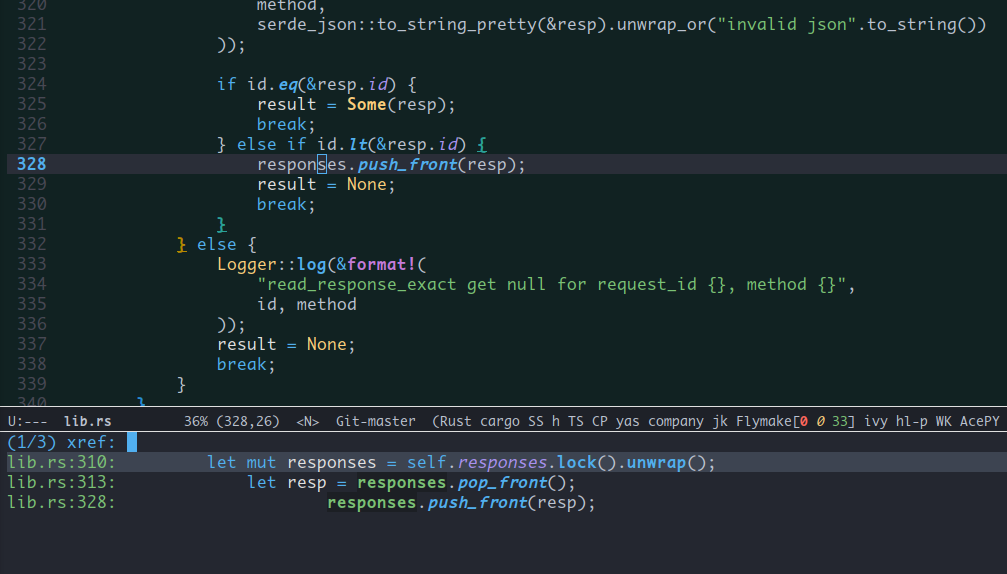The width and height of the screenshot is (1007, 574).
Task: Click the CP minor mode indicator
Action: 600,421
